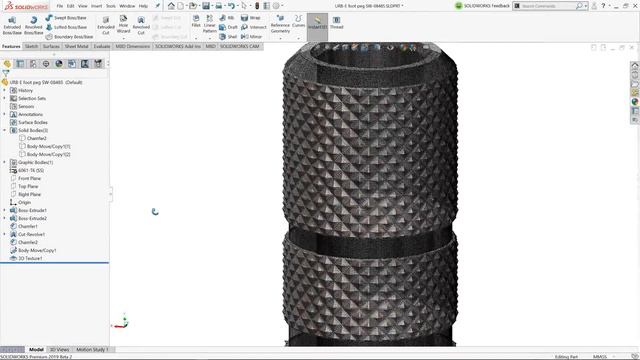
Task: Expand the Curves dropdown arrow
Action: coord(298,38)
